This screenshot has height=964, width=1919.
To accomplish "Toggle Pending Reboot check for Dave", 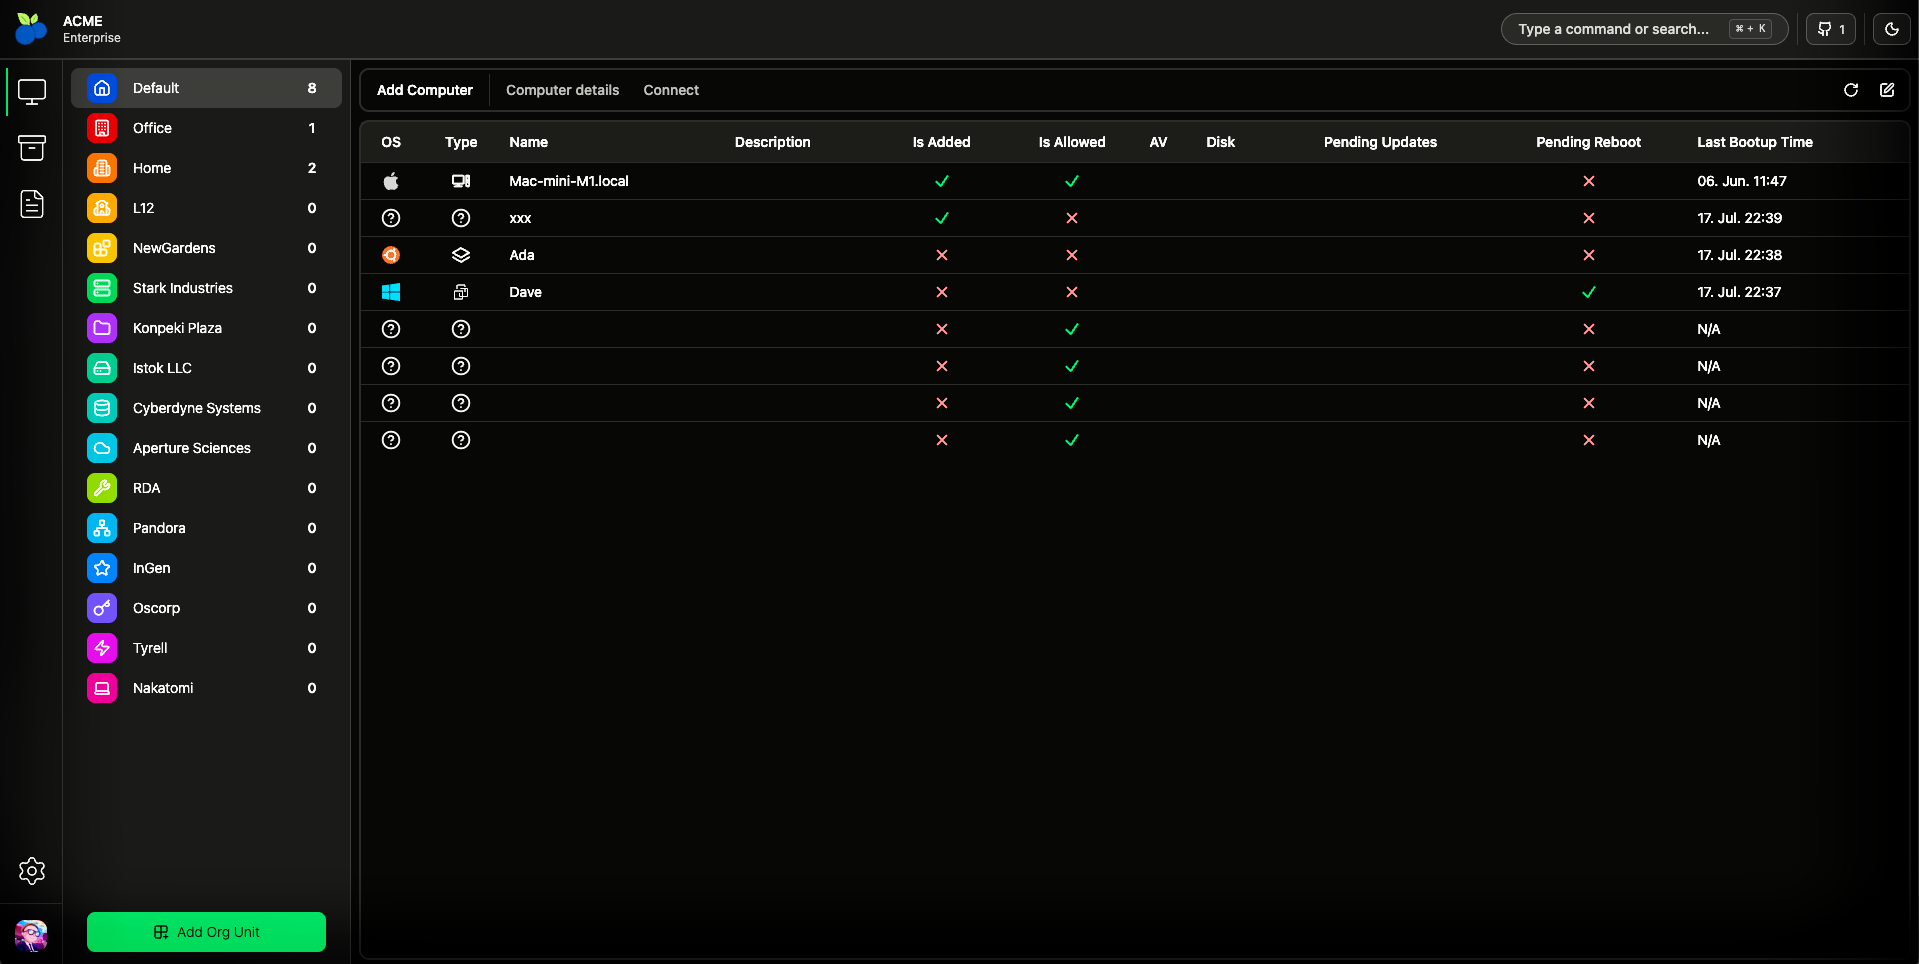I will [1589, 292].
